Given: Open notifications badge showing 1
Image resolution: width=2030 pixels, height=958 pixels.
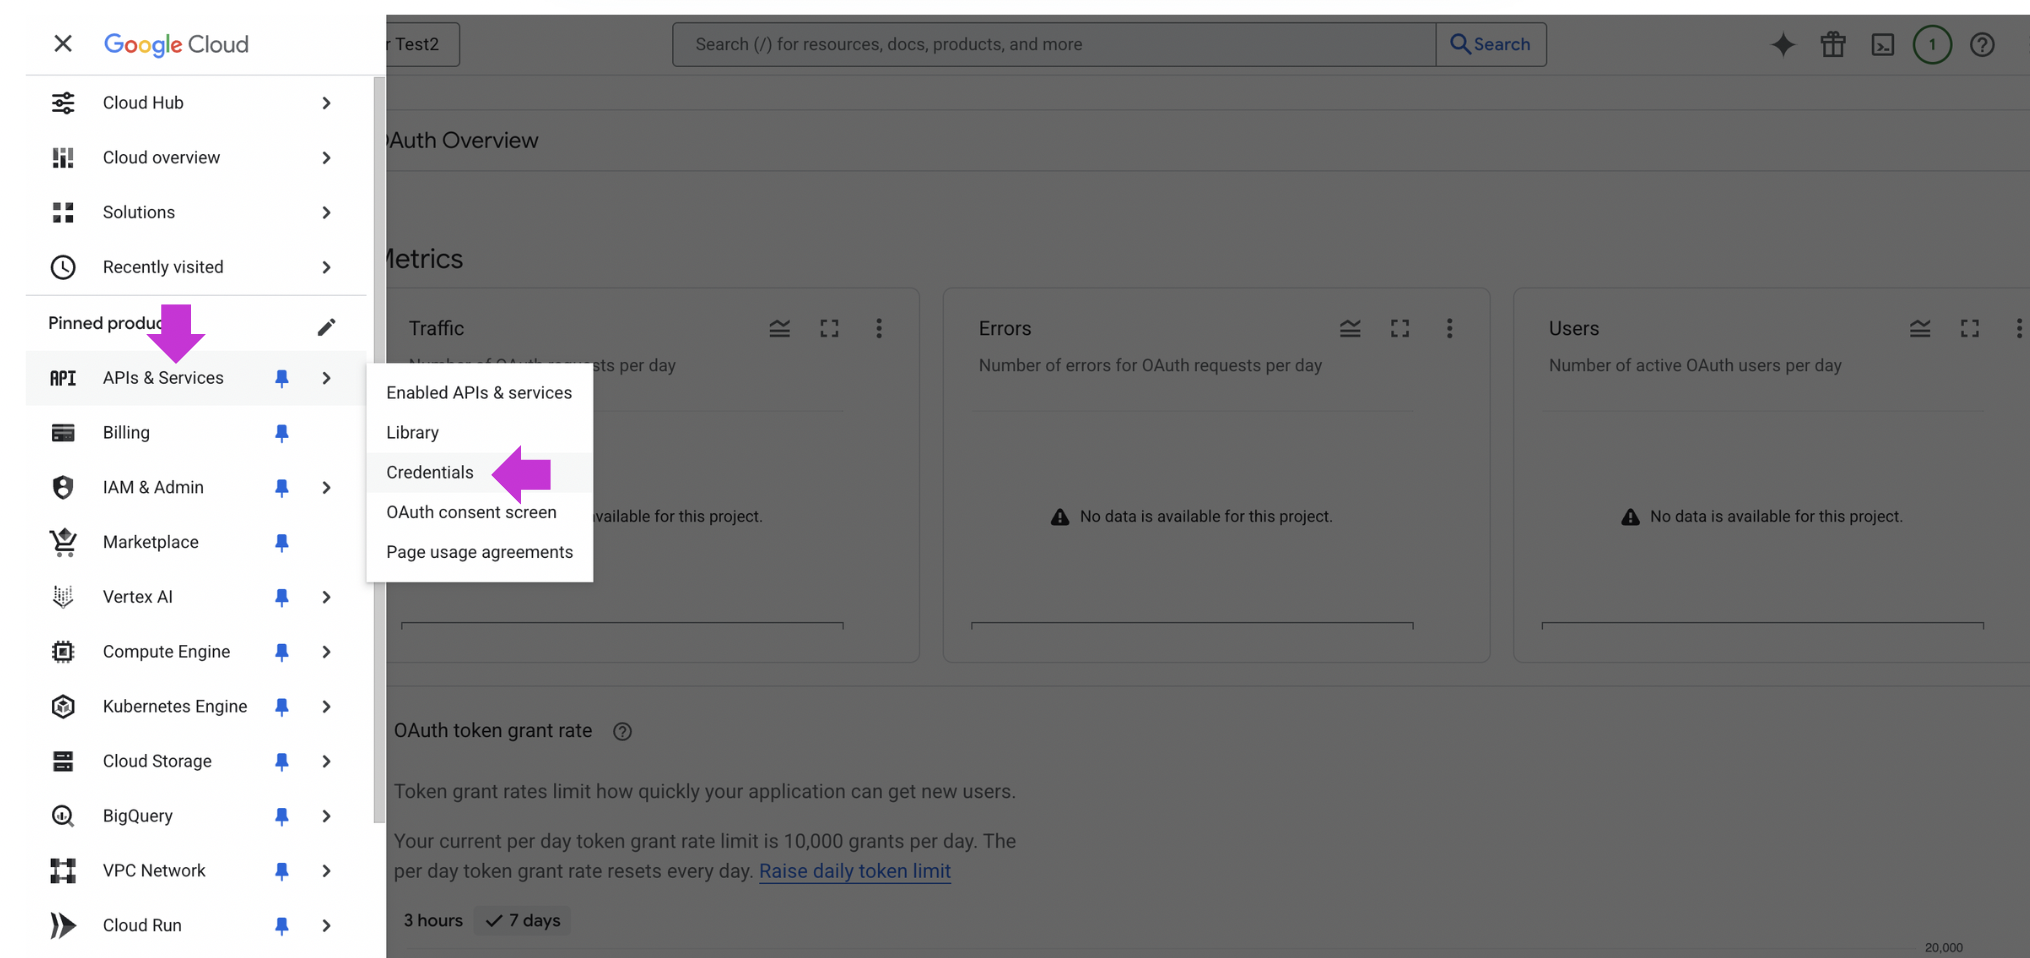Looking at the screenshot, I should tap(1932, 44).
